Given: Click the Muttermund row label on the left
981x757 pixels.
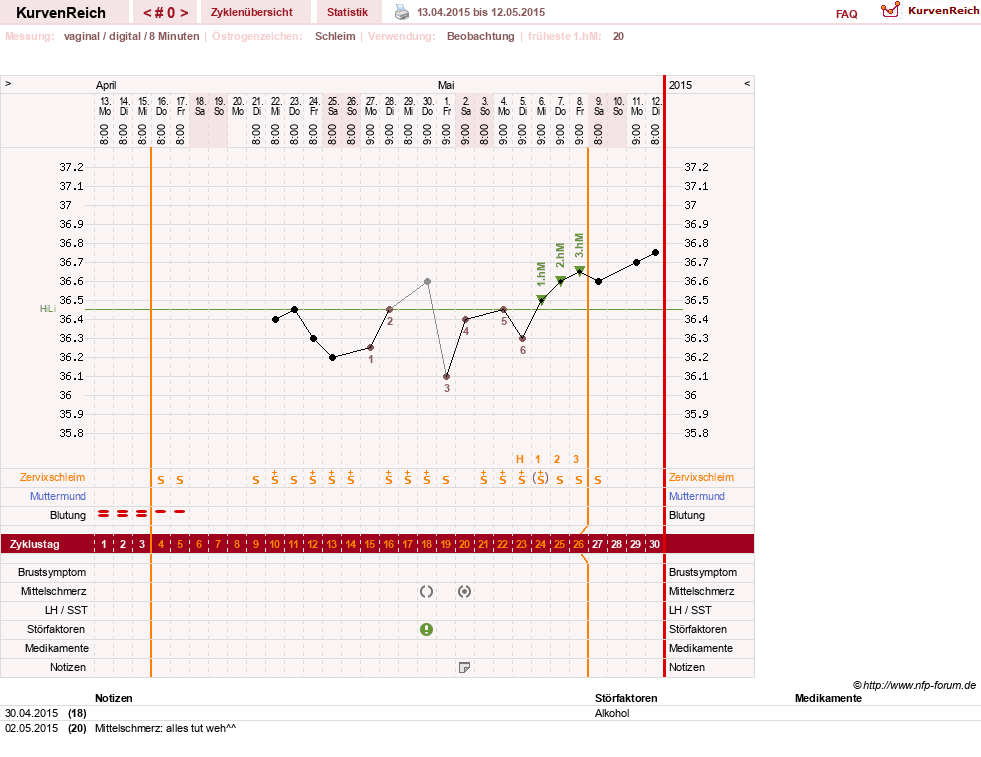Looking at the screenshot, I should click(x=58, y=496).
